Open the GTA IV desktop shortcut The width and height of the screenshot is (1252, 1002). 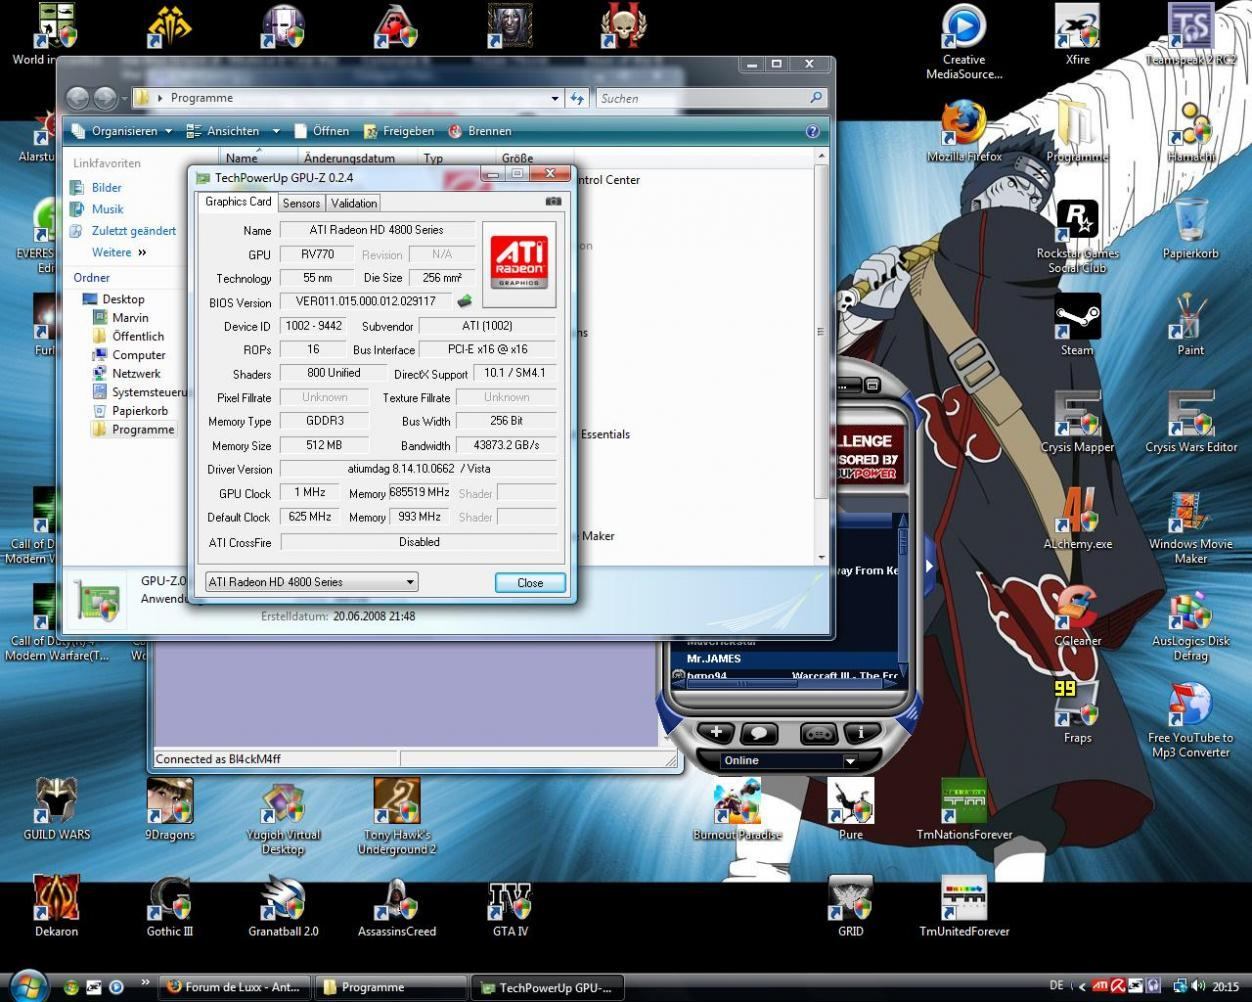510,907
